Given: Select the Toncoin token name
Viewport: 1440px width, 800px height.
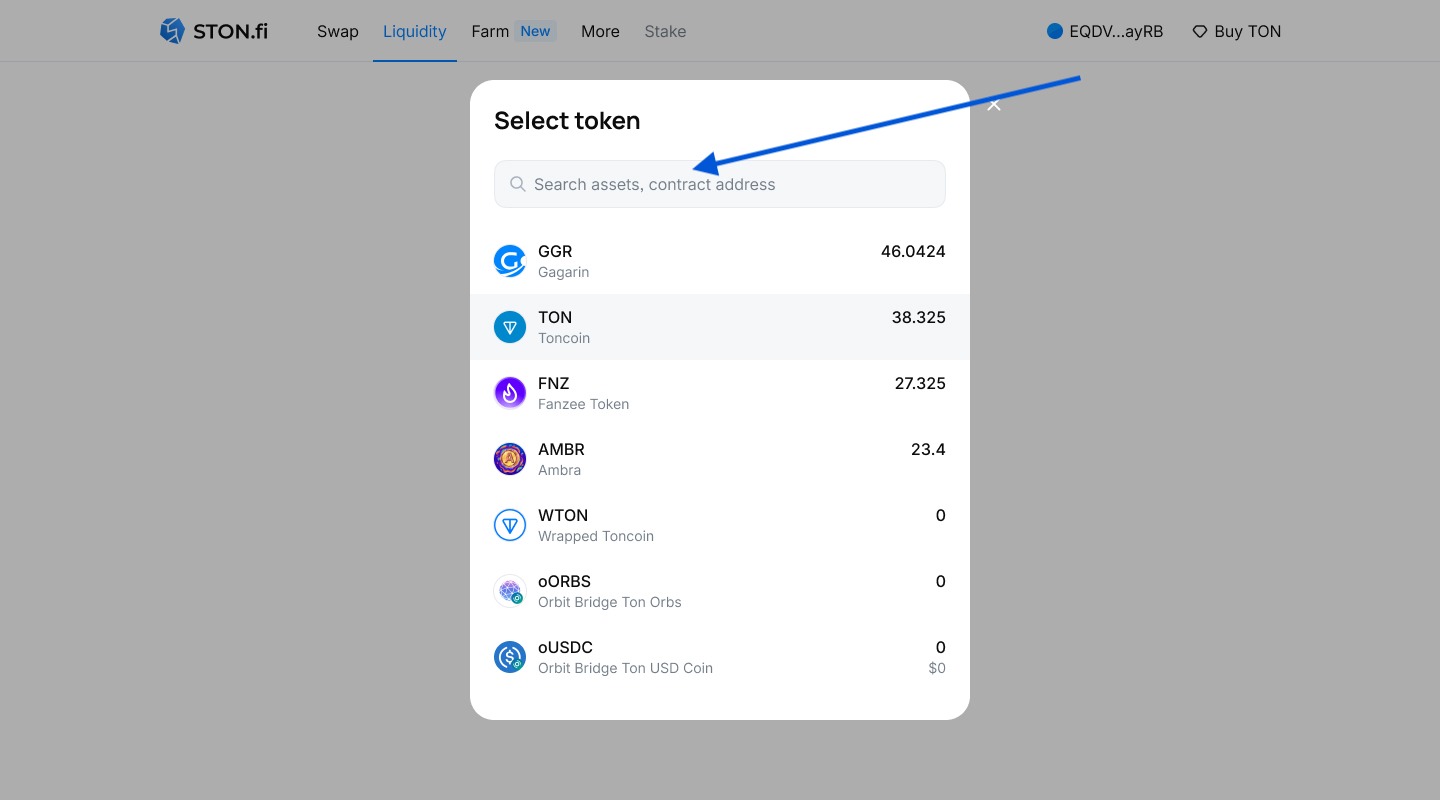Looking at the screenshot, I should click(x=564, y=338).
